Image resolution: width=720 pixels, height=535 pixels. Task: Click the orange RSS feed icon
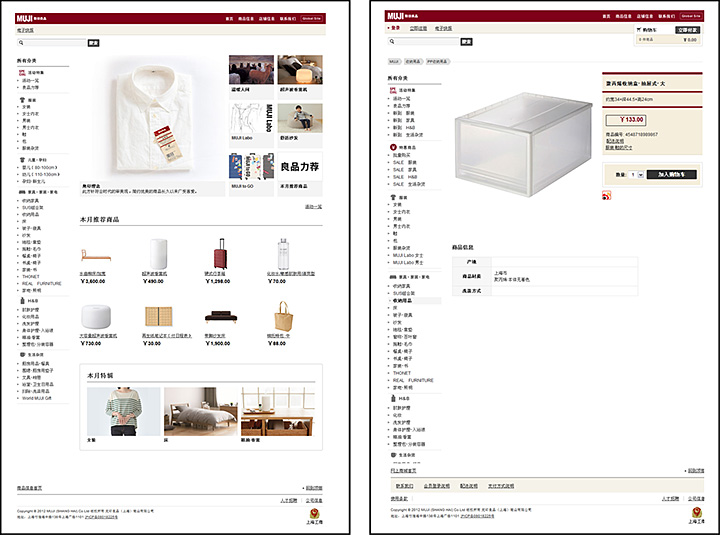(607, 196)
